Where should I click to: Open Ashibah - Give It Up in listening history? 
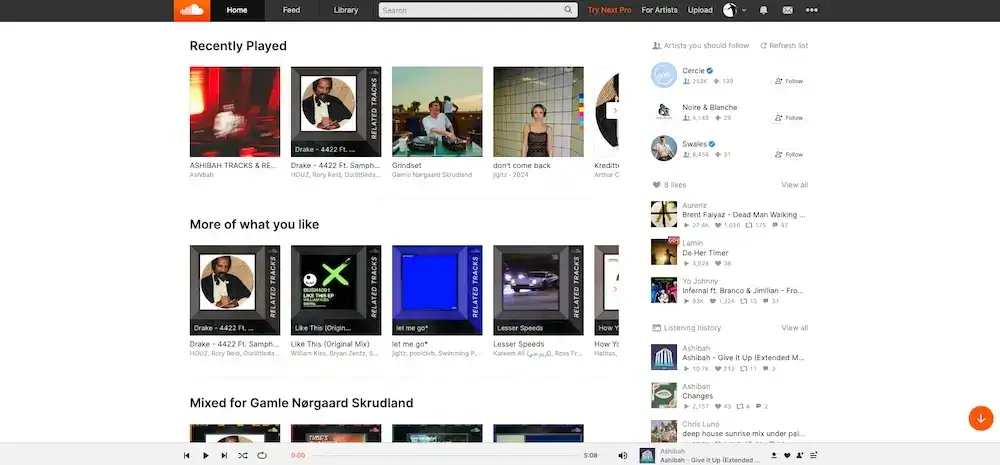pyautogui.click(x=744, y=358)
